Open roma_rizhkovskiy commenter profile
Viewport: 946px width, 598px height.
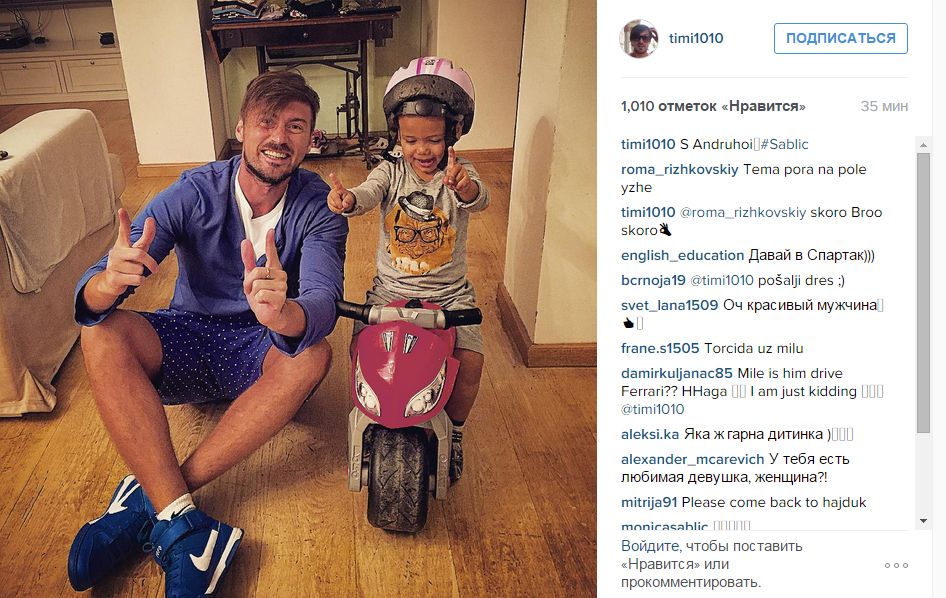pyautogui.click(x=679, y=169)
